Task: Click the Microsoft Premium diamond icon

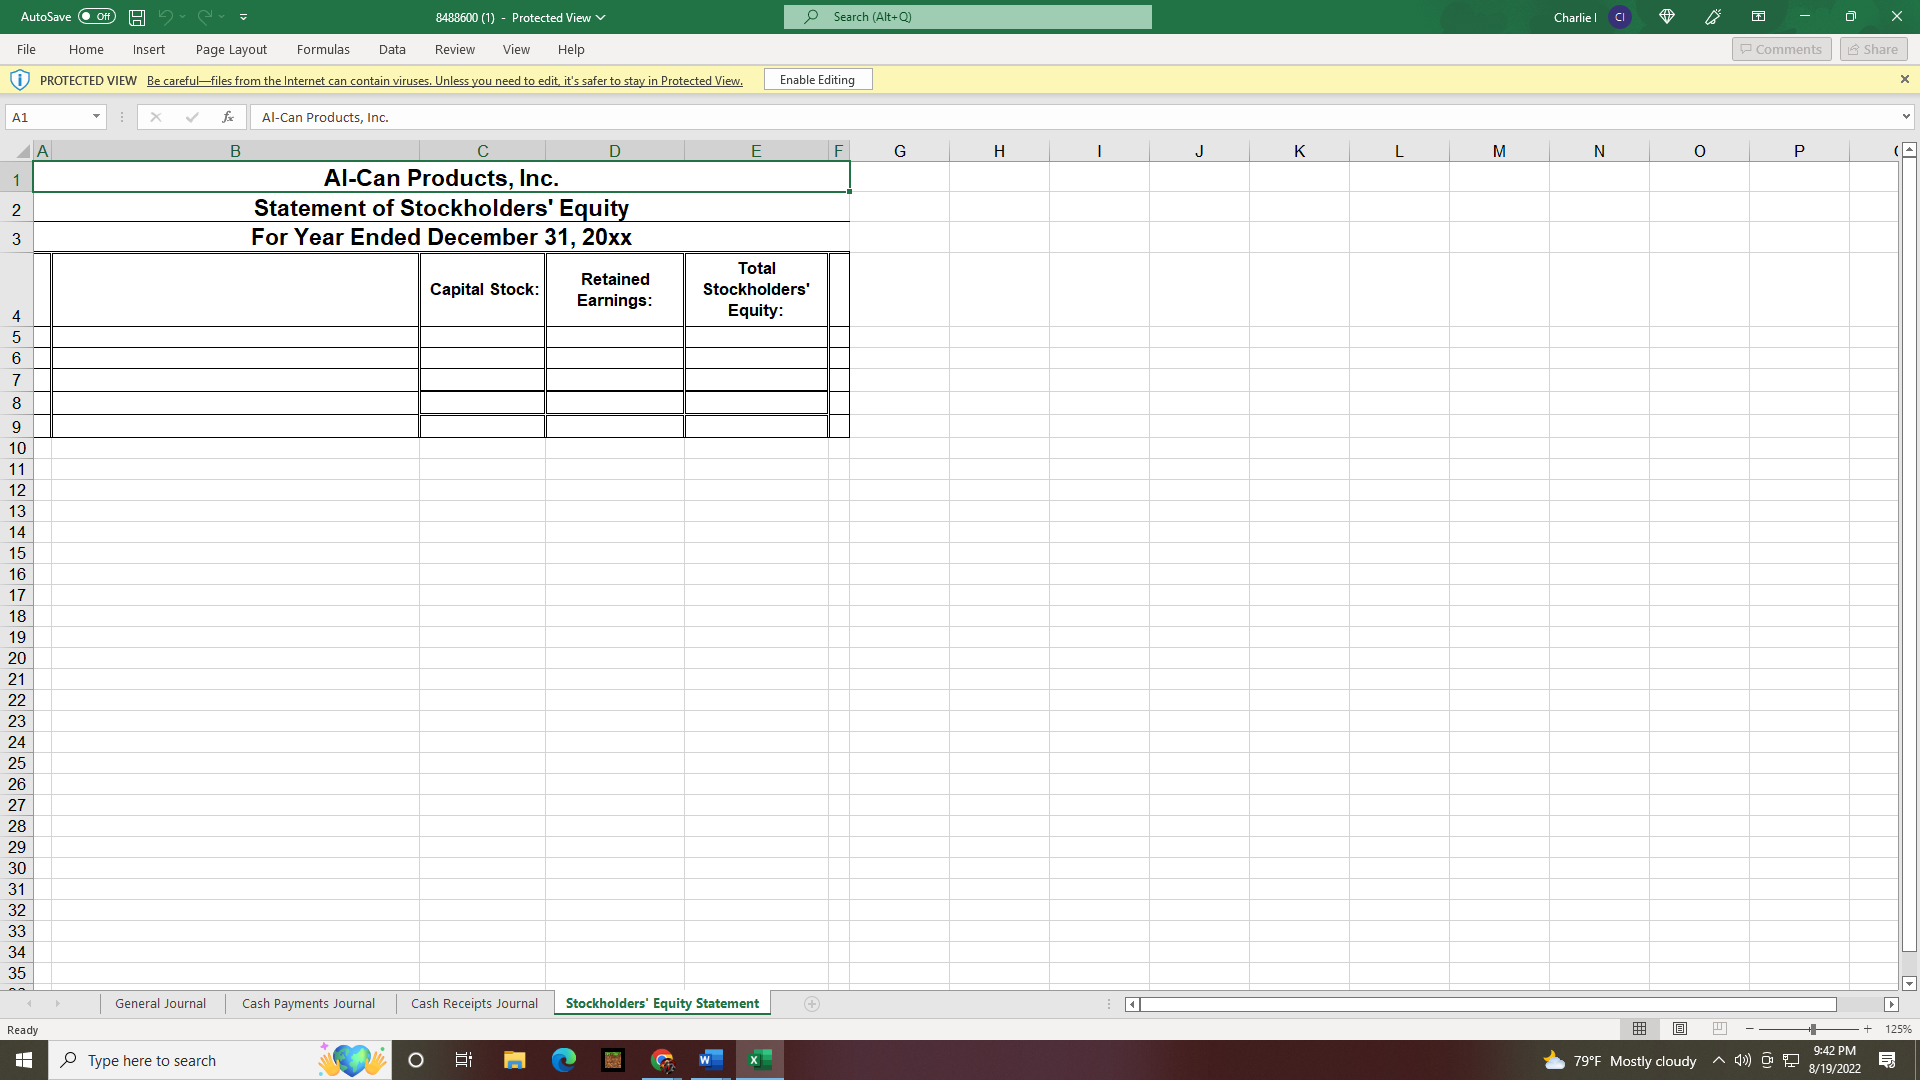Action: tap(1667, 17)
